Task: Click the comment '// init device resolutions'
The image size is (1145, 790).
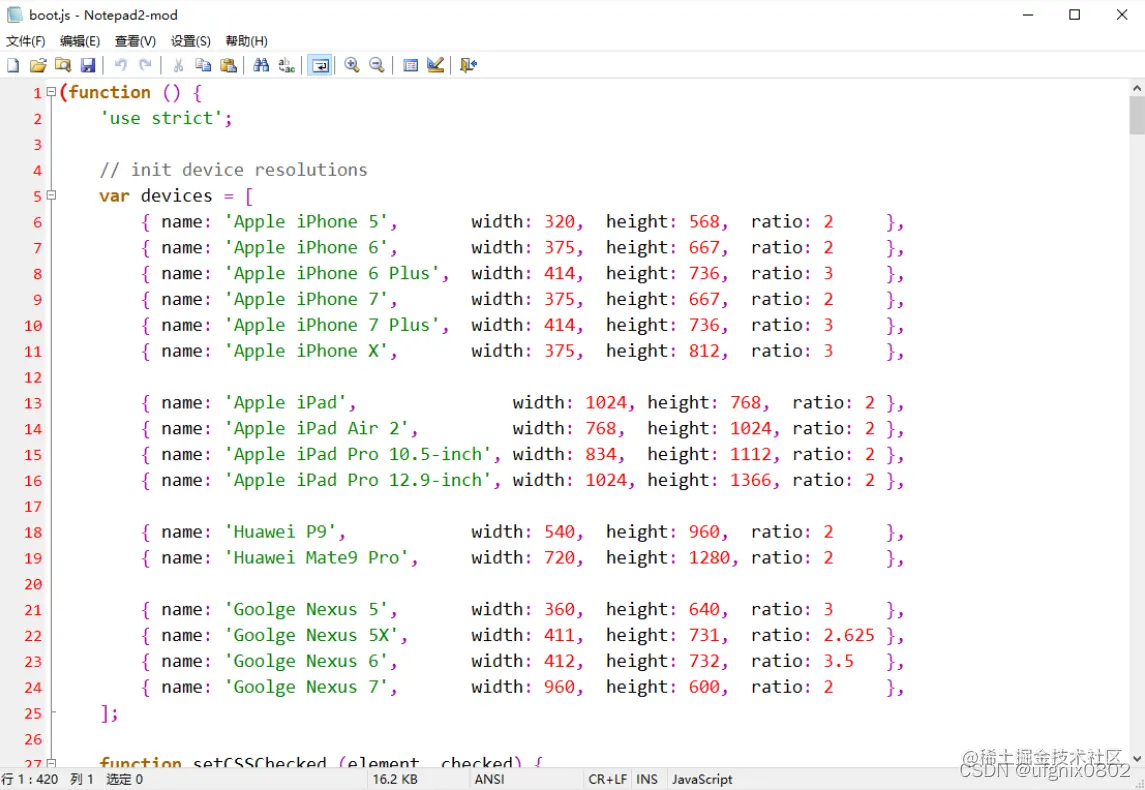Action: pyautogui.click(x=233, y=170)
